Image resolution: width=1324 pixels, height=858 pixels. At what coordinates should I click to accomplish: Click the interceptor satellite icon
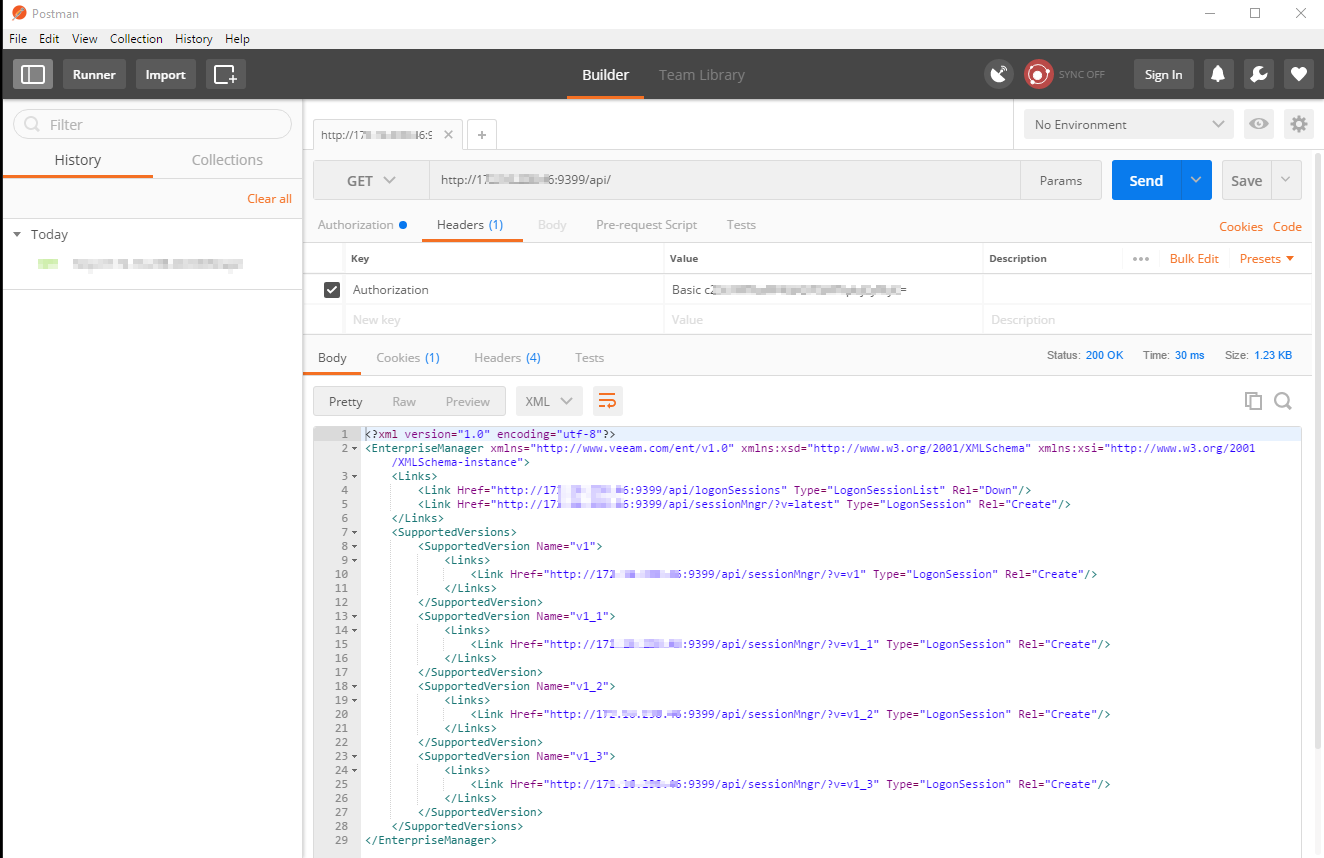coord(998,74)
